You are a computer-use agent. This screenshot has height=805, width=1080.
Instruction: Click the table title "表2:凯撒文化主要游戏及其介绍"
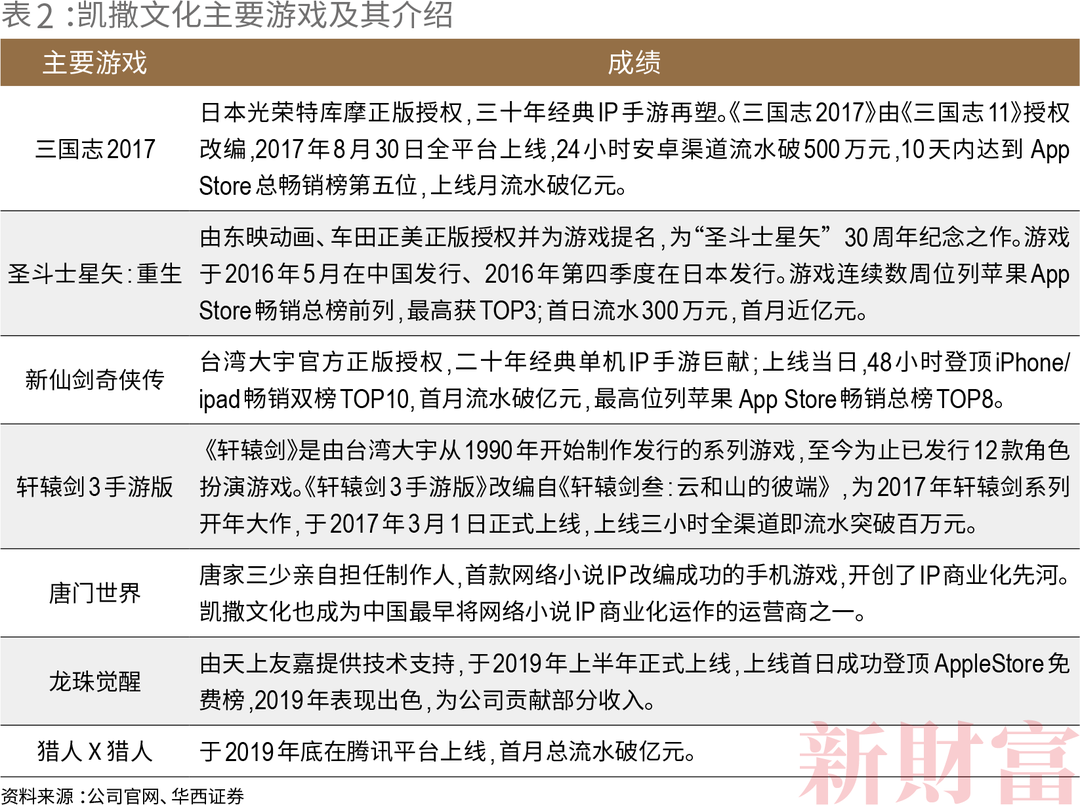(227, 15)
